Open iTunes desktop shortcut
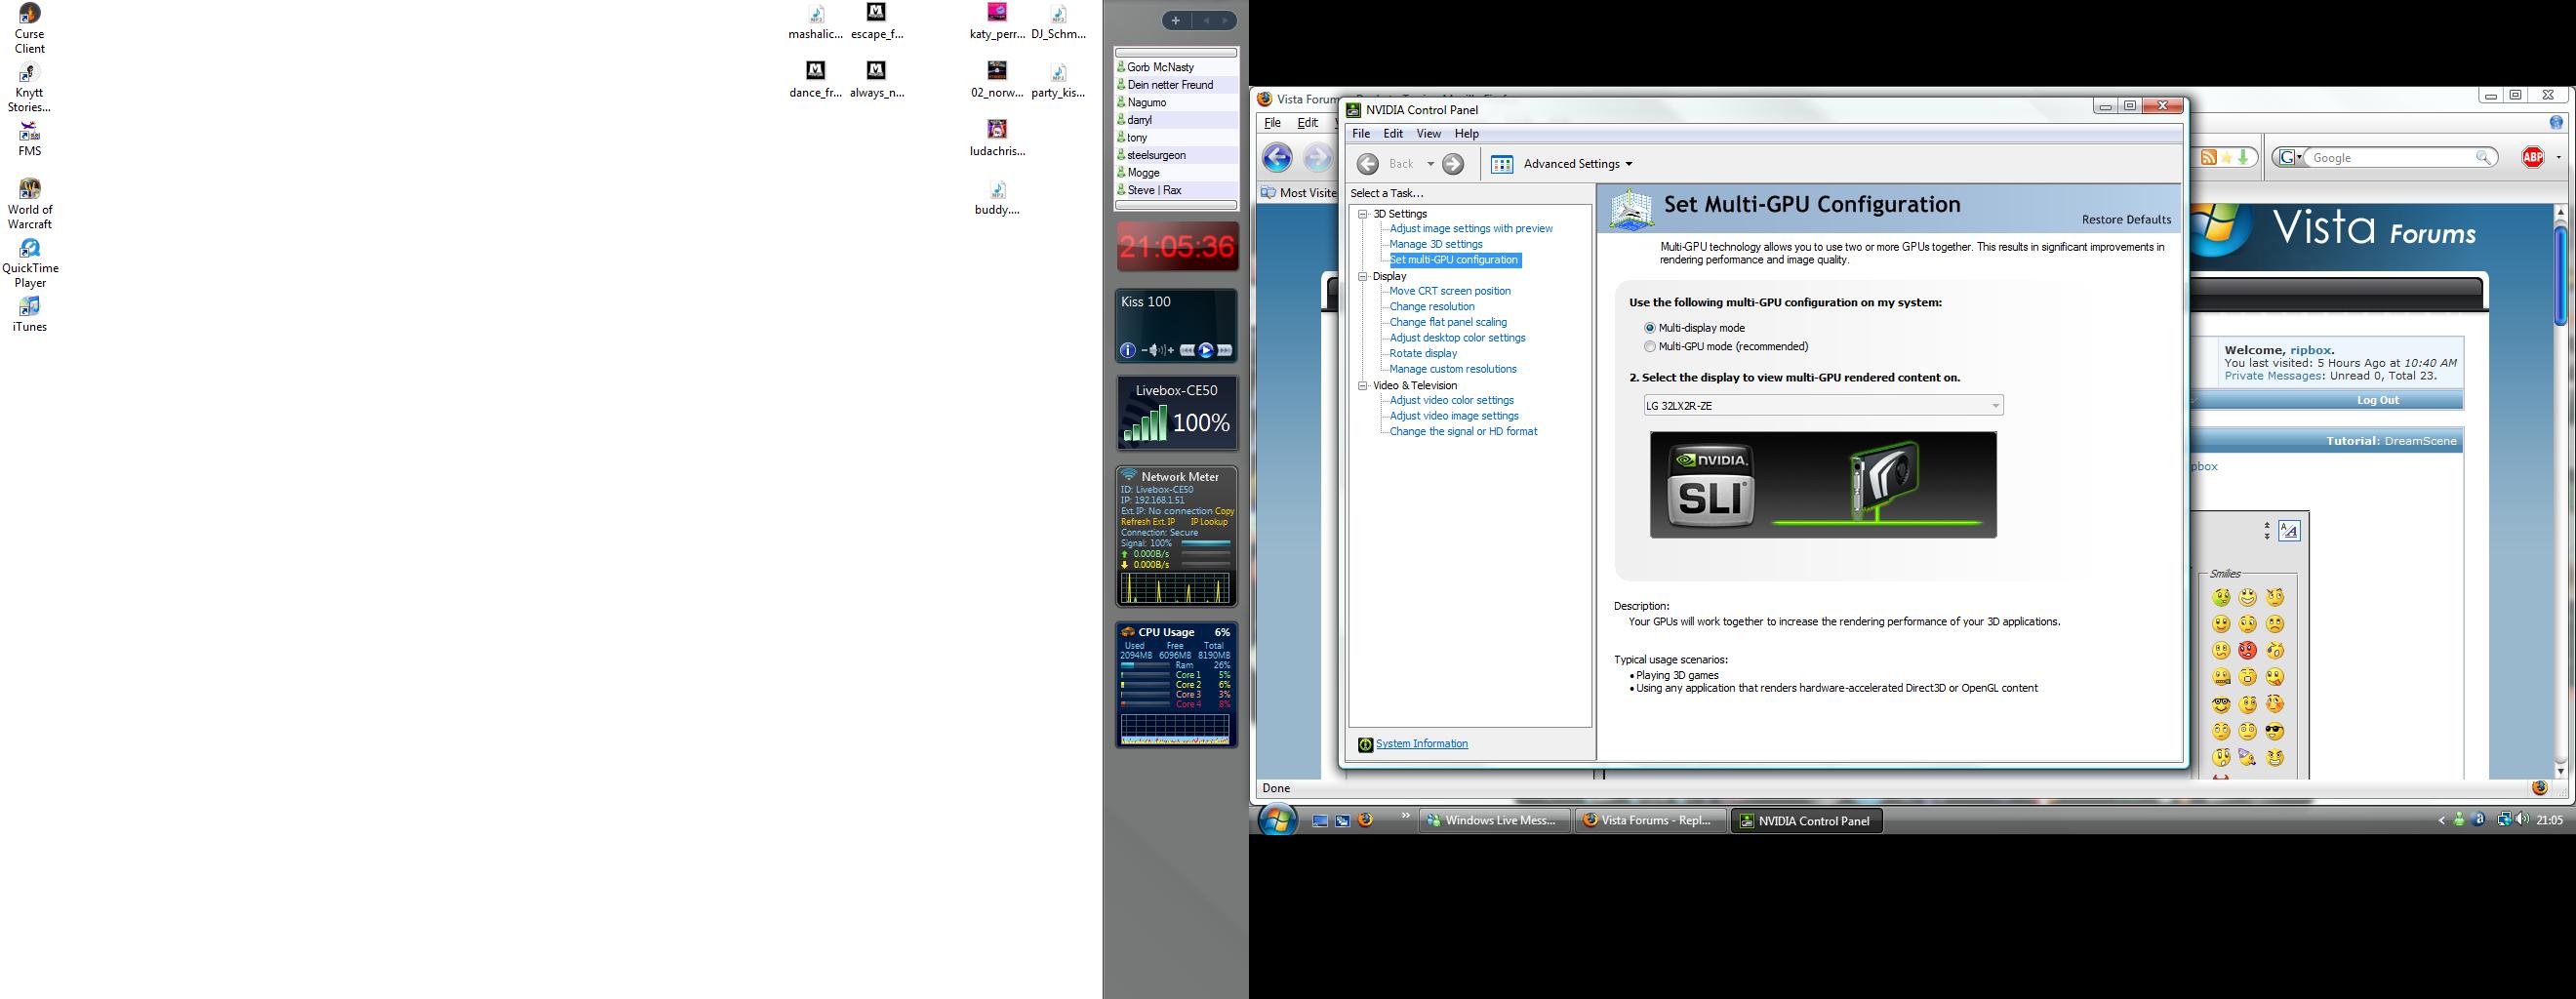Viewport: 2576px width, 999px height. click(x=29, y=313)
